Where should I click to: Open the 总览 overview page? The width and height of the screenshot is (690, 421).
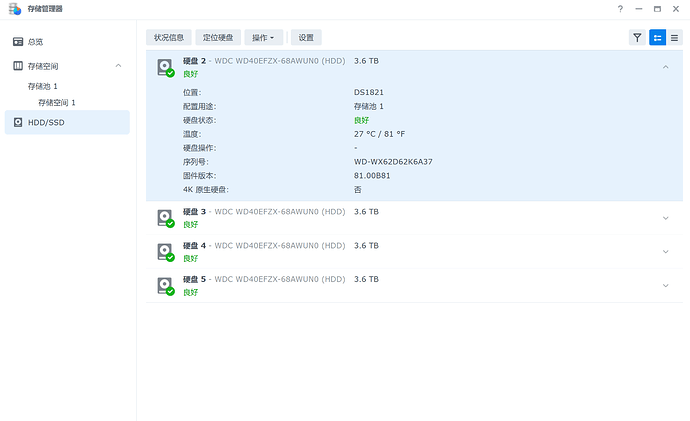click(x=35, y=42)
